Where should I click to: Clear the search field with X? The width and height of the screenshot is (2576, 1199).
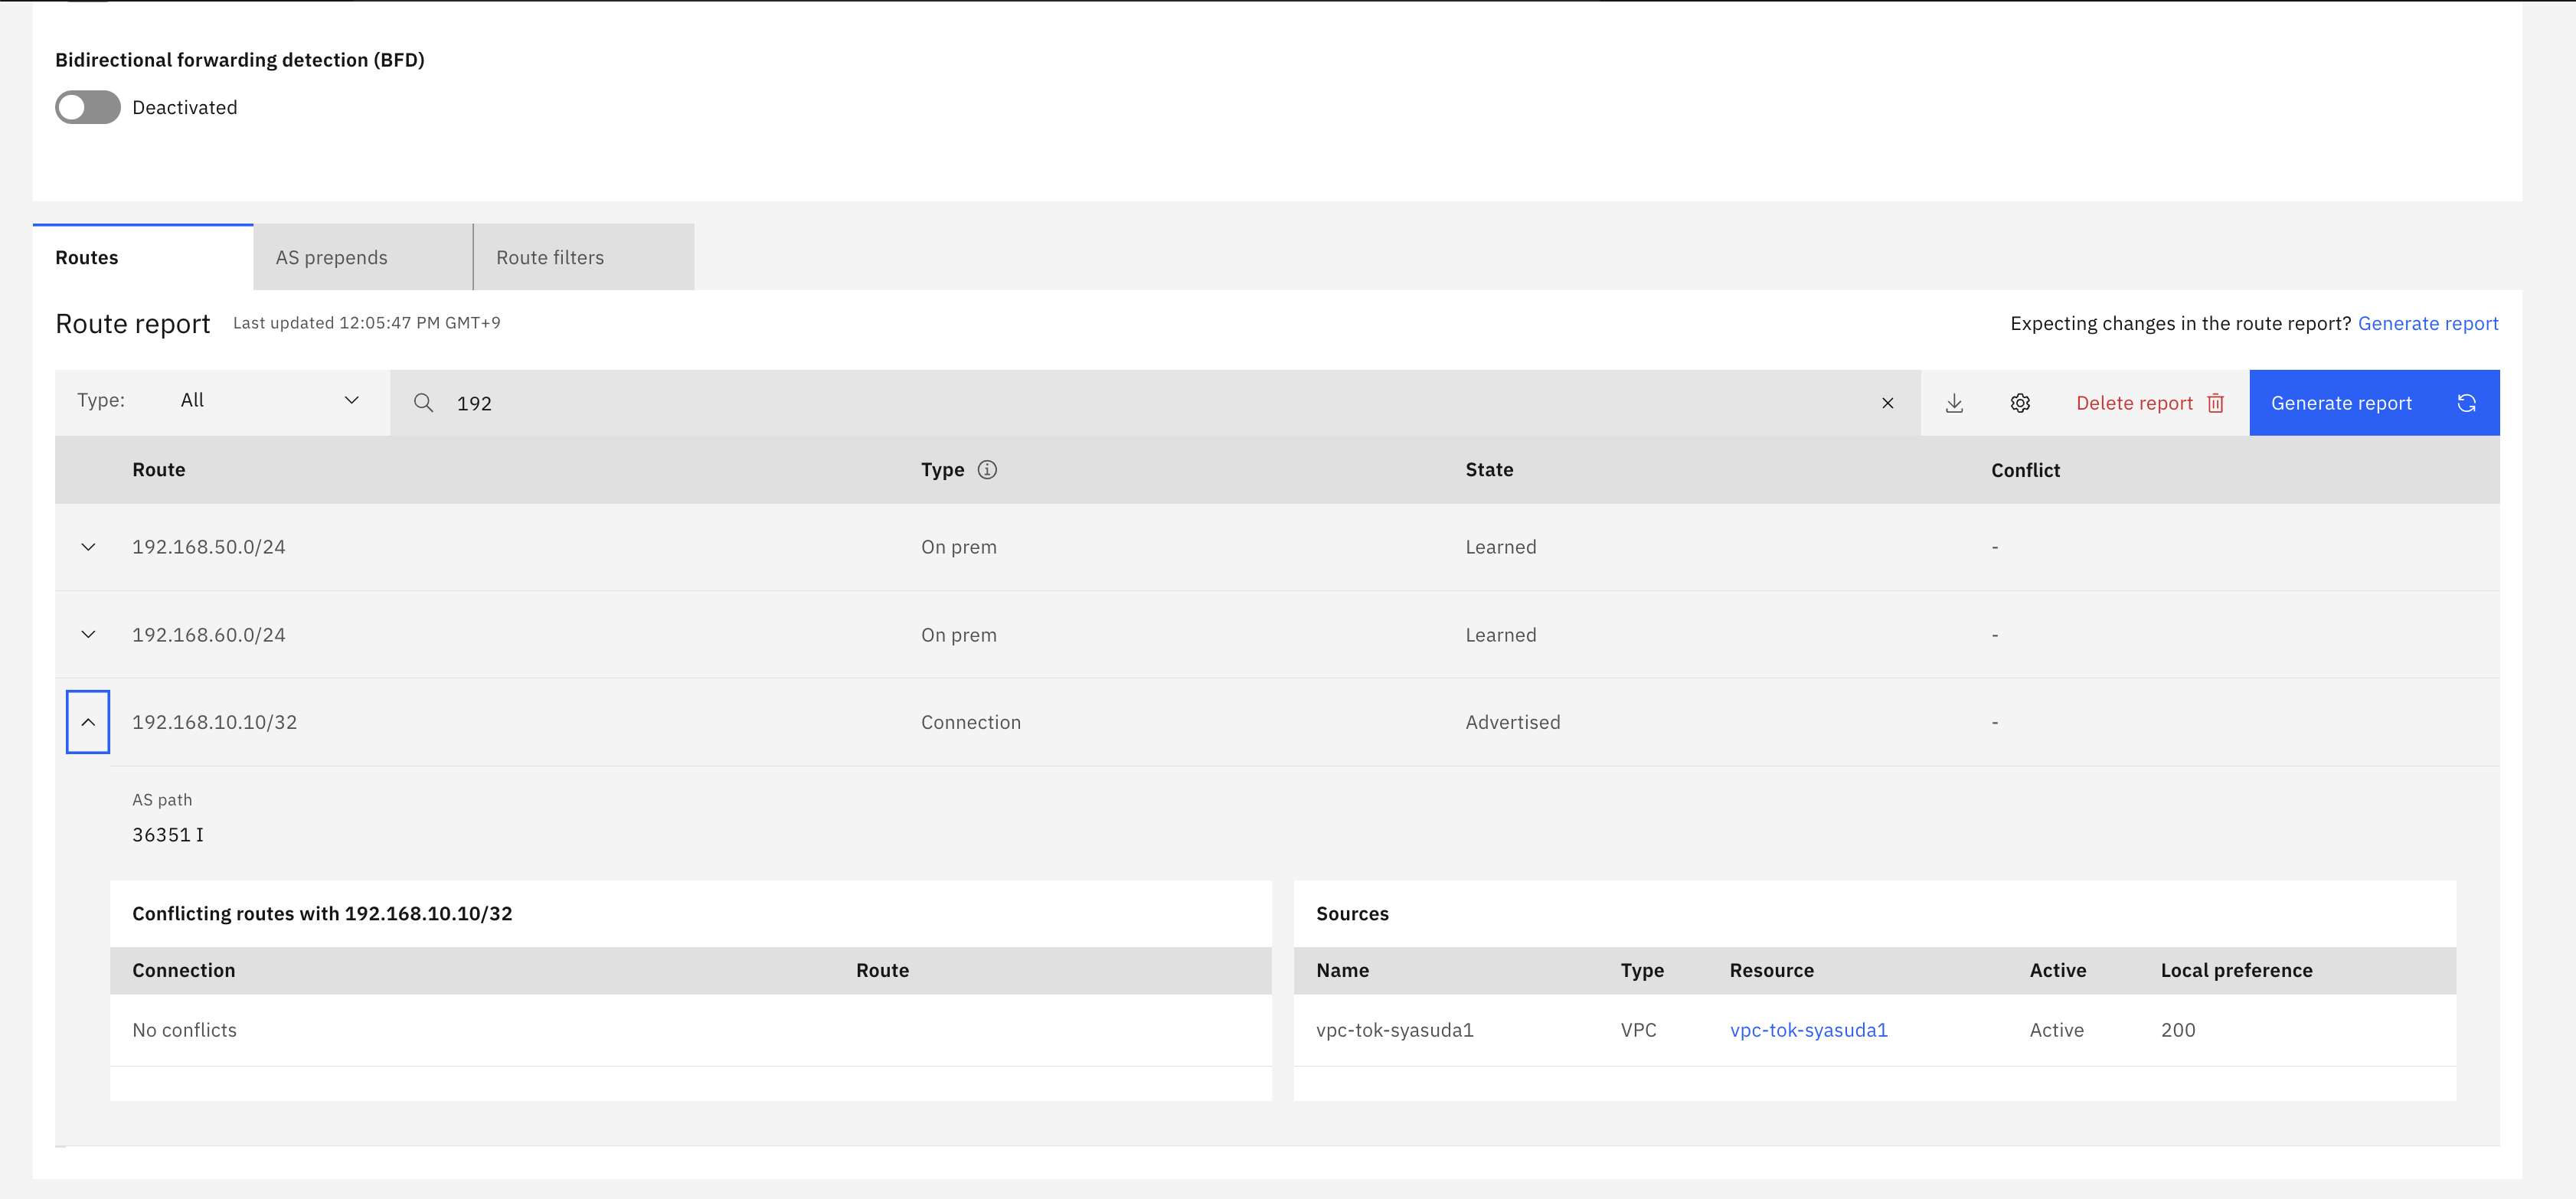pos(1887,403)
